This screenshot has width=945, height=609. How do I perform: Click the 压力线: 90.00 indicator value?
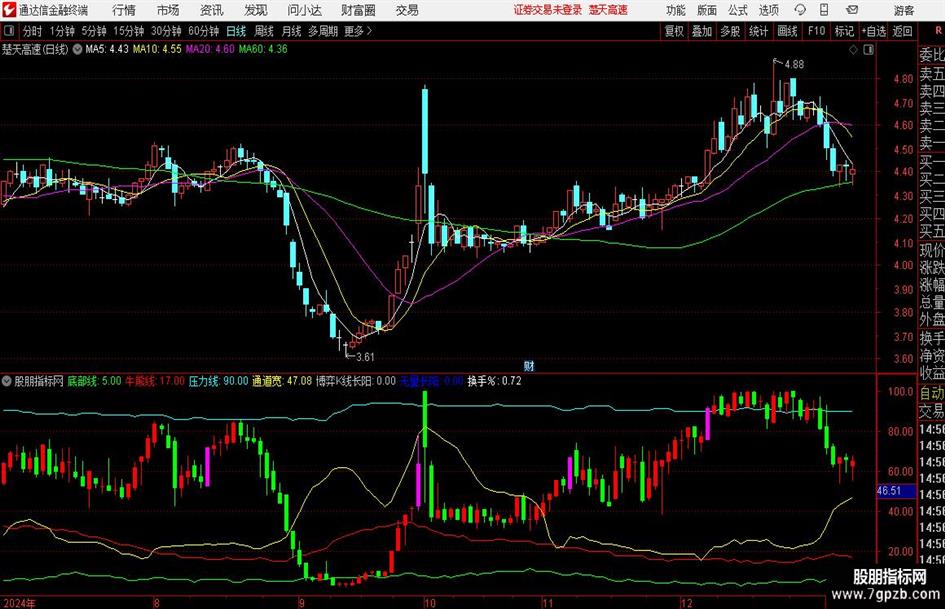click(x=218, y=381)
